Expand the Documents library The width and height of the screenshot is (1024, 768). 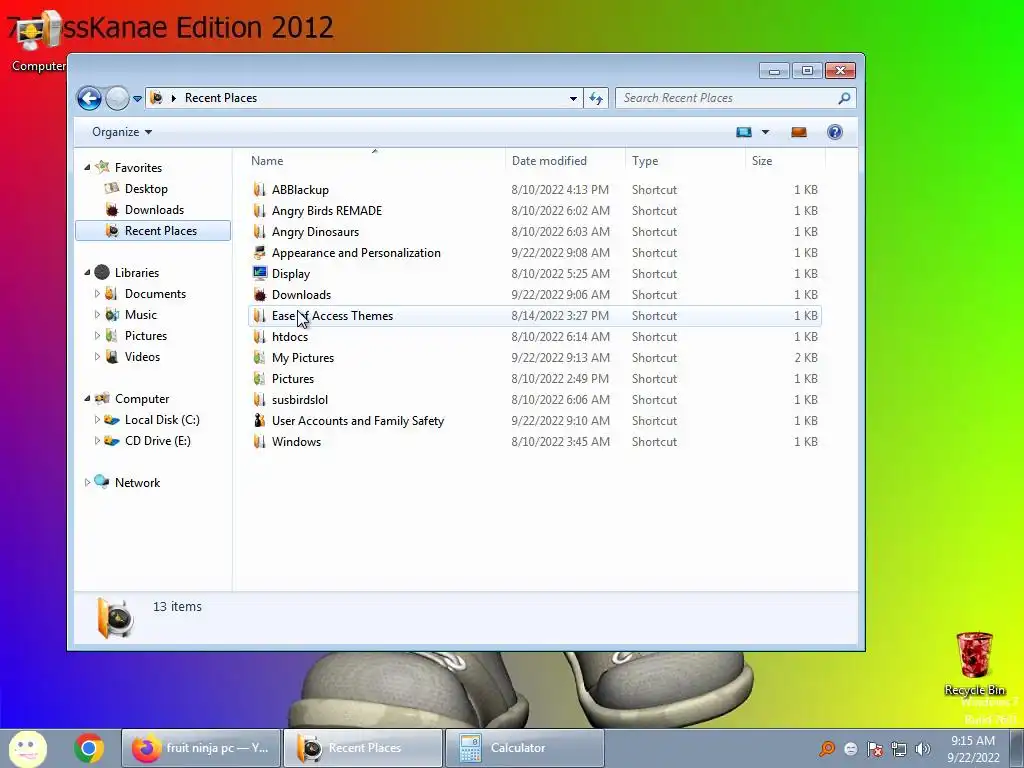tap(97, 294)
